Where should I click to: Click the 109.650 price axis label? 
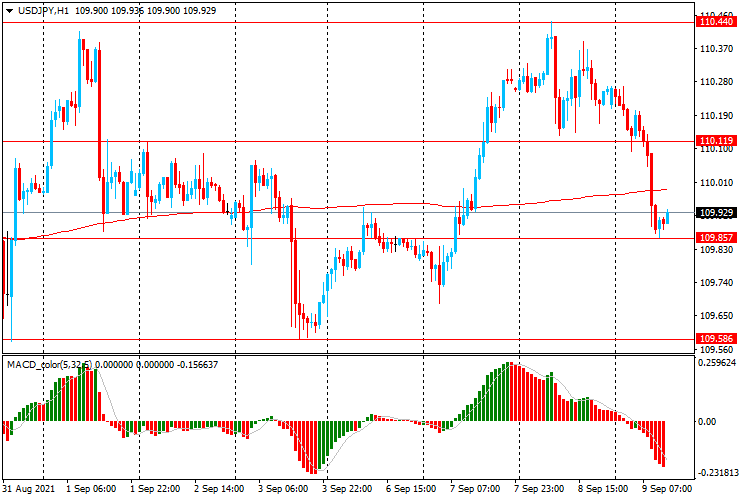(716, 316)
